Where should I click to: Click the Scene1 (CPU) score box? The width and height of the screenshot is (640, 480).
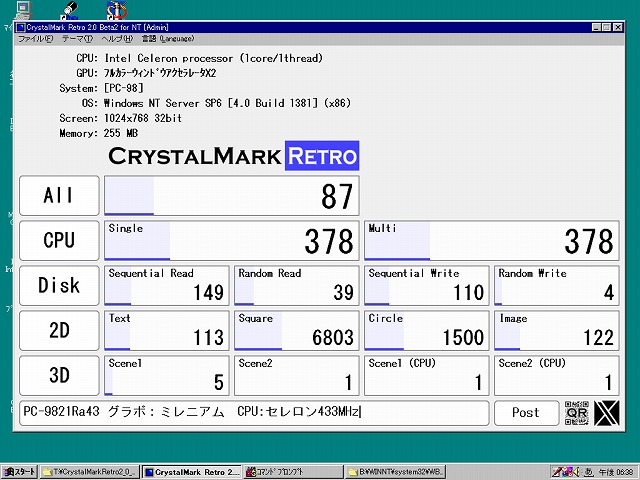point(427,375)
